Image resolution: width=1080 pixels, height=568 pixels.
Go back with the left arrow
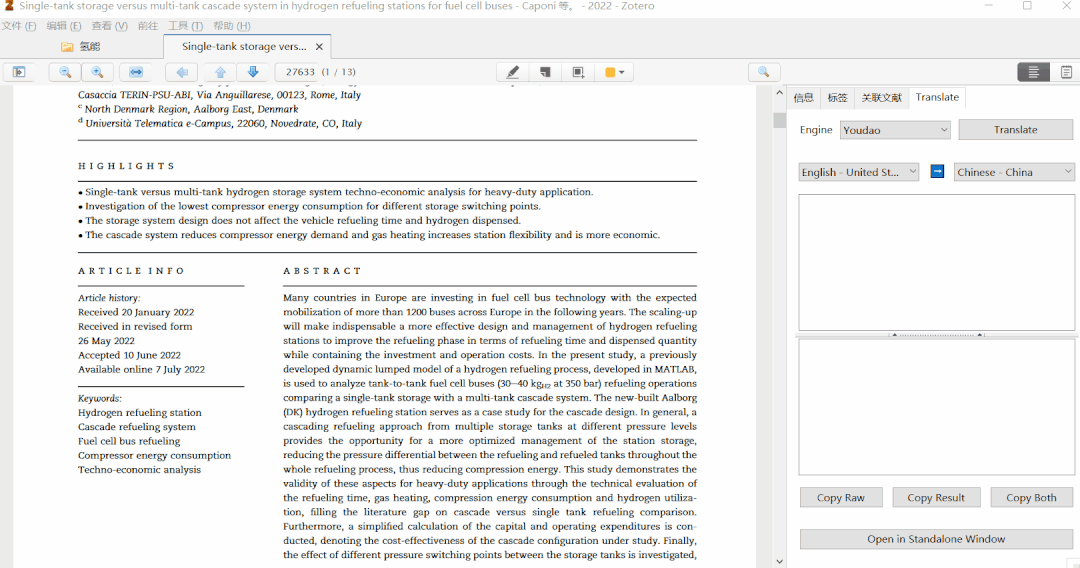pos(181,72)
